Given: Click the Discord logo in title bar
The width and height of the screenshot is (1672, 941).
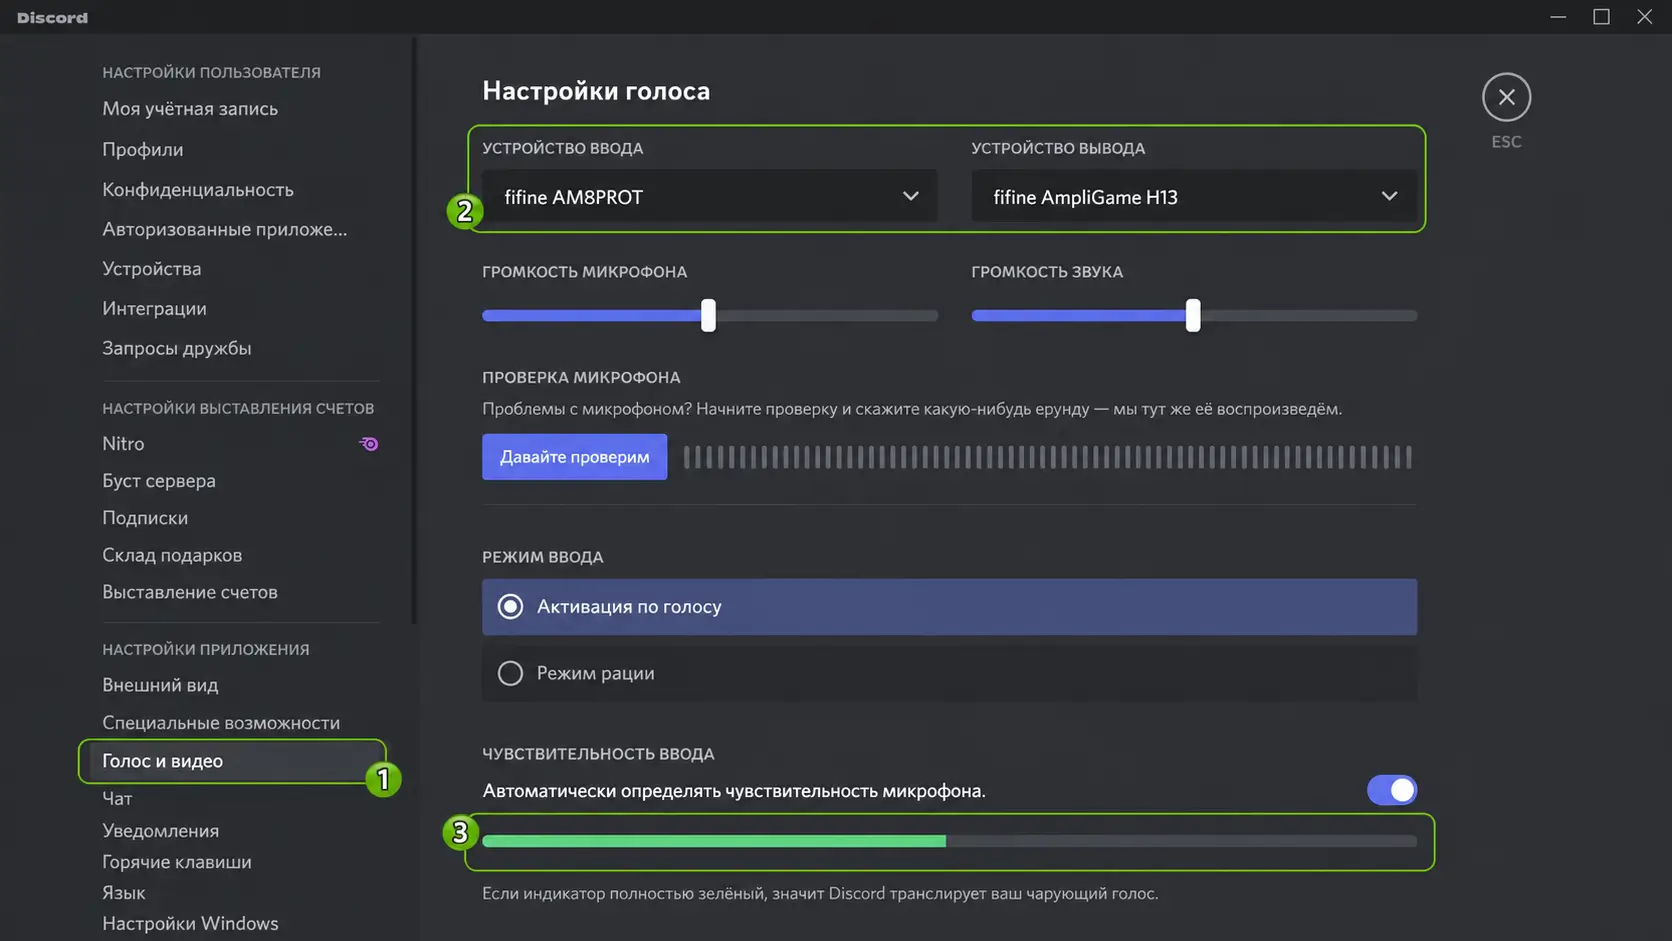Looking at the screenshot, I should [x=52, y=17].
